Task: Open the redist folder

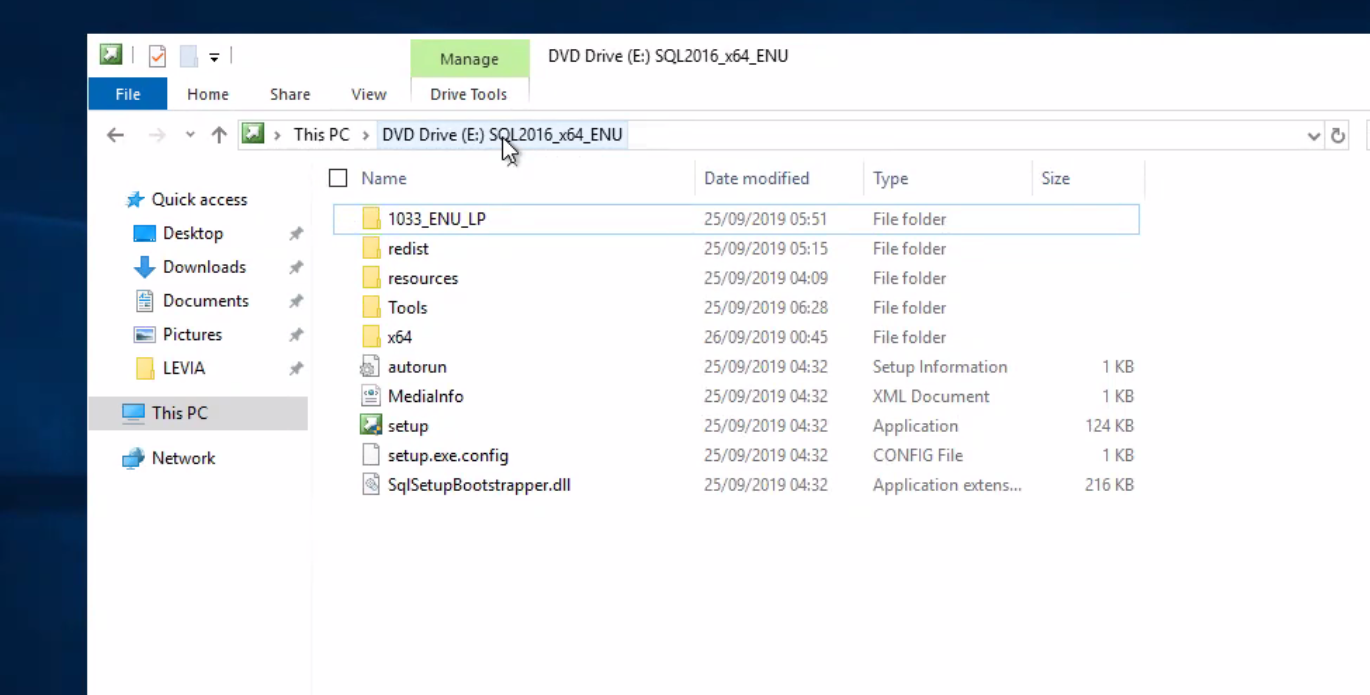Action: click(408, 248)
